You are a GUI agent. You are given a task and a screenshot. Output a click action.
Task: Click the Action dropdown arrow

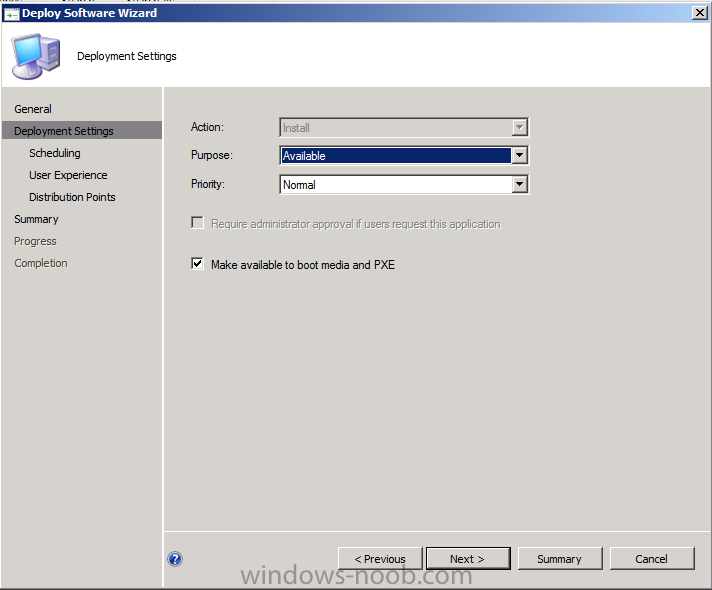518,128
